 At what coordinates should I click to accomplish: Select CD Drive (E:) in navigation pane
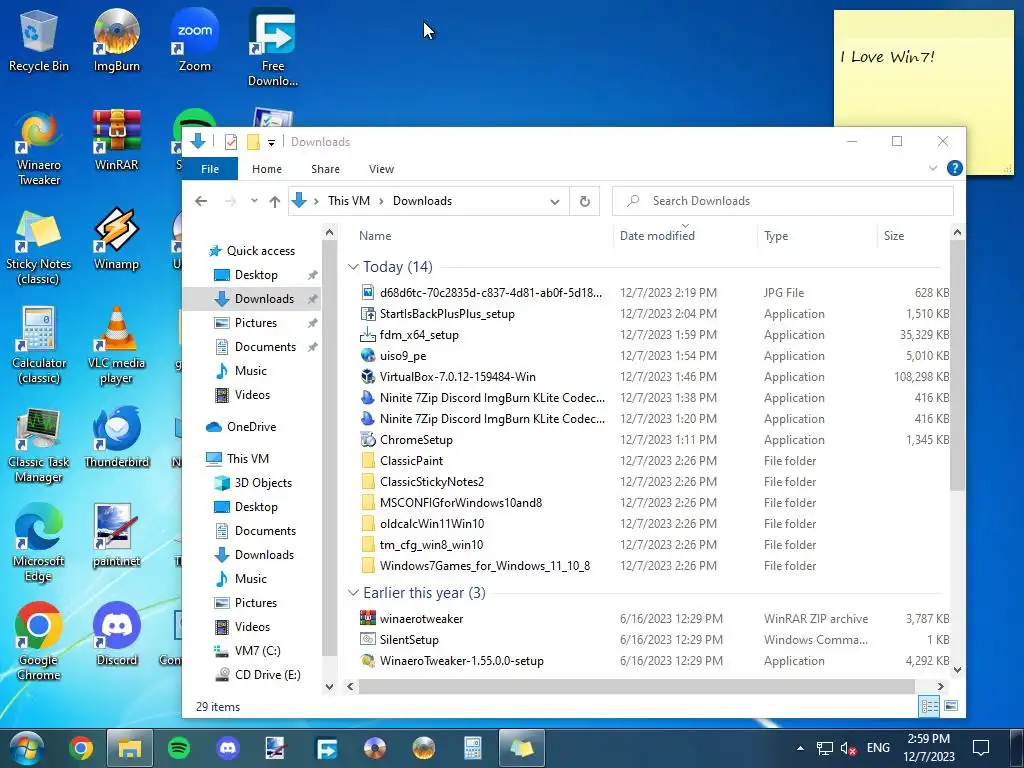point(267,675)
